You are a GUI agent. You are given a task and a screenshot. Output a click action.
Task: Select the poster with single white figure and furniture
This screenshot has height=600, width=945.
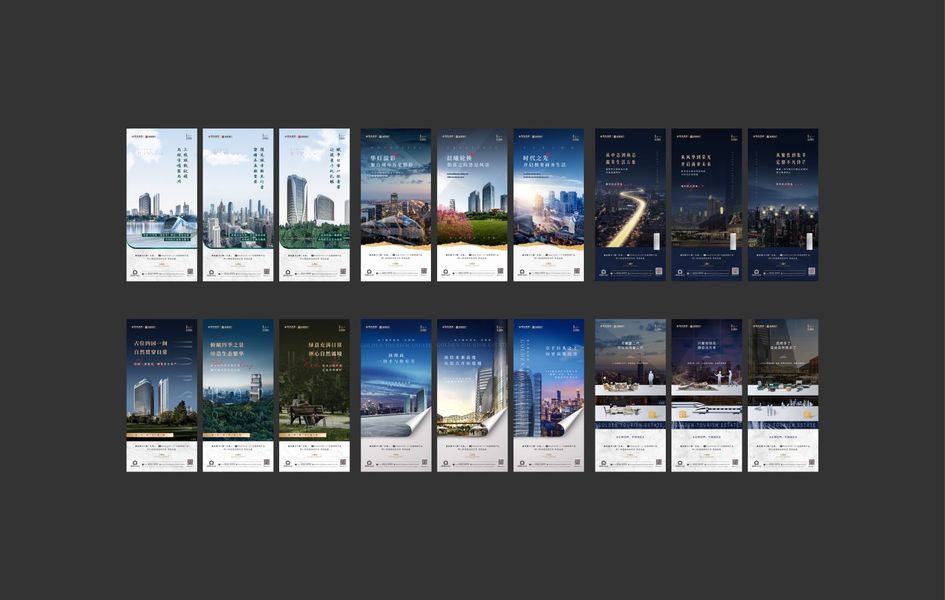click(x=630, y=395)
